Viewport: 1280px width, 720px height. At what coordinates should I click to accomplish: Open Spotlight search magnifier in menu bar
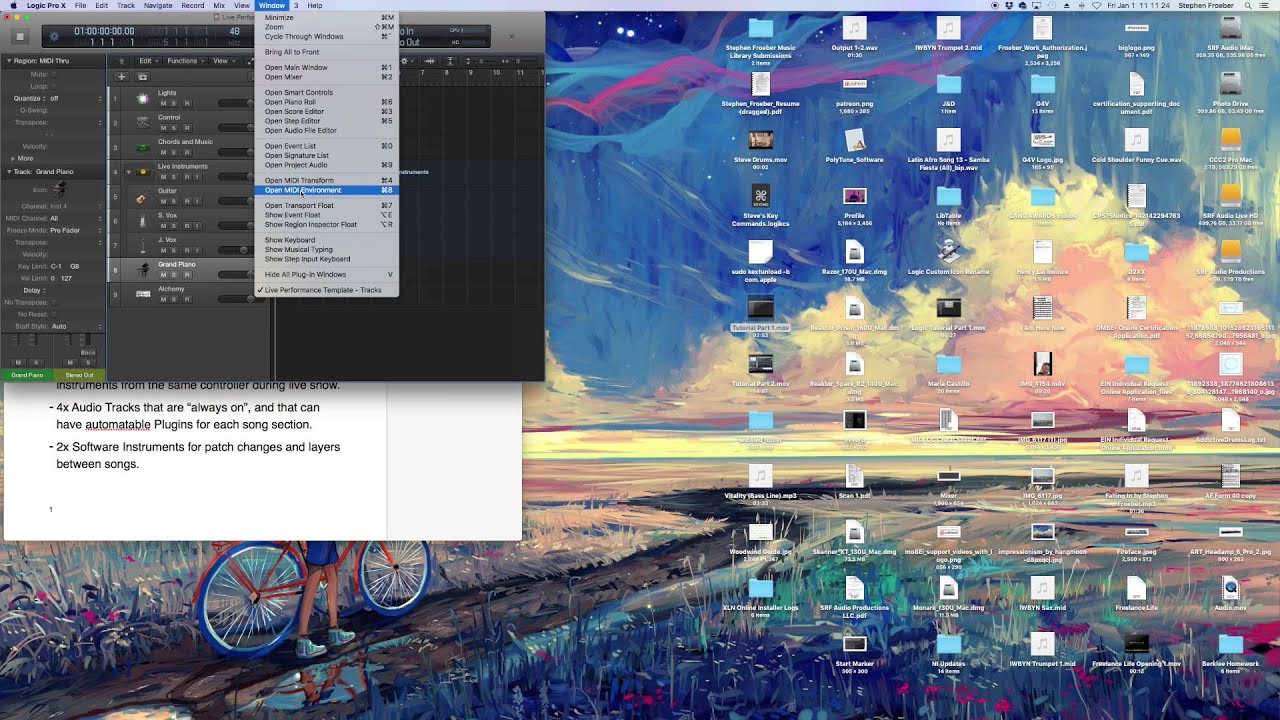pos(1248,5)
